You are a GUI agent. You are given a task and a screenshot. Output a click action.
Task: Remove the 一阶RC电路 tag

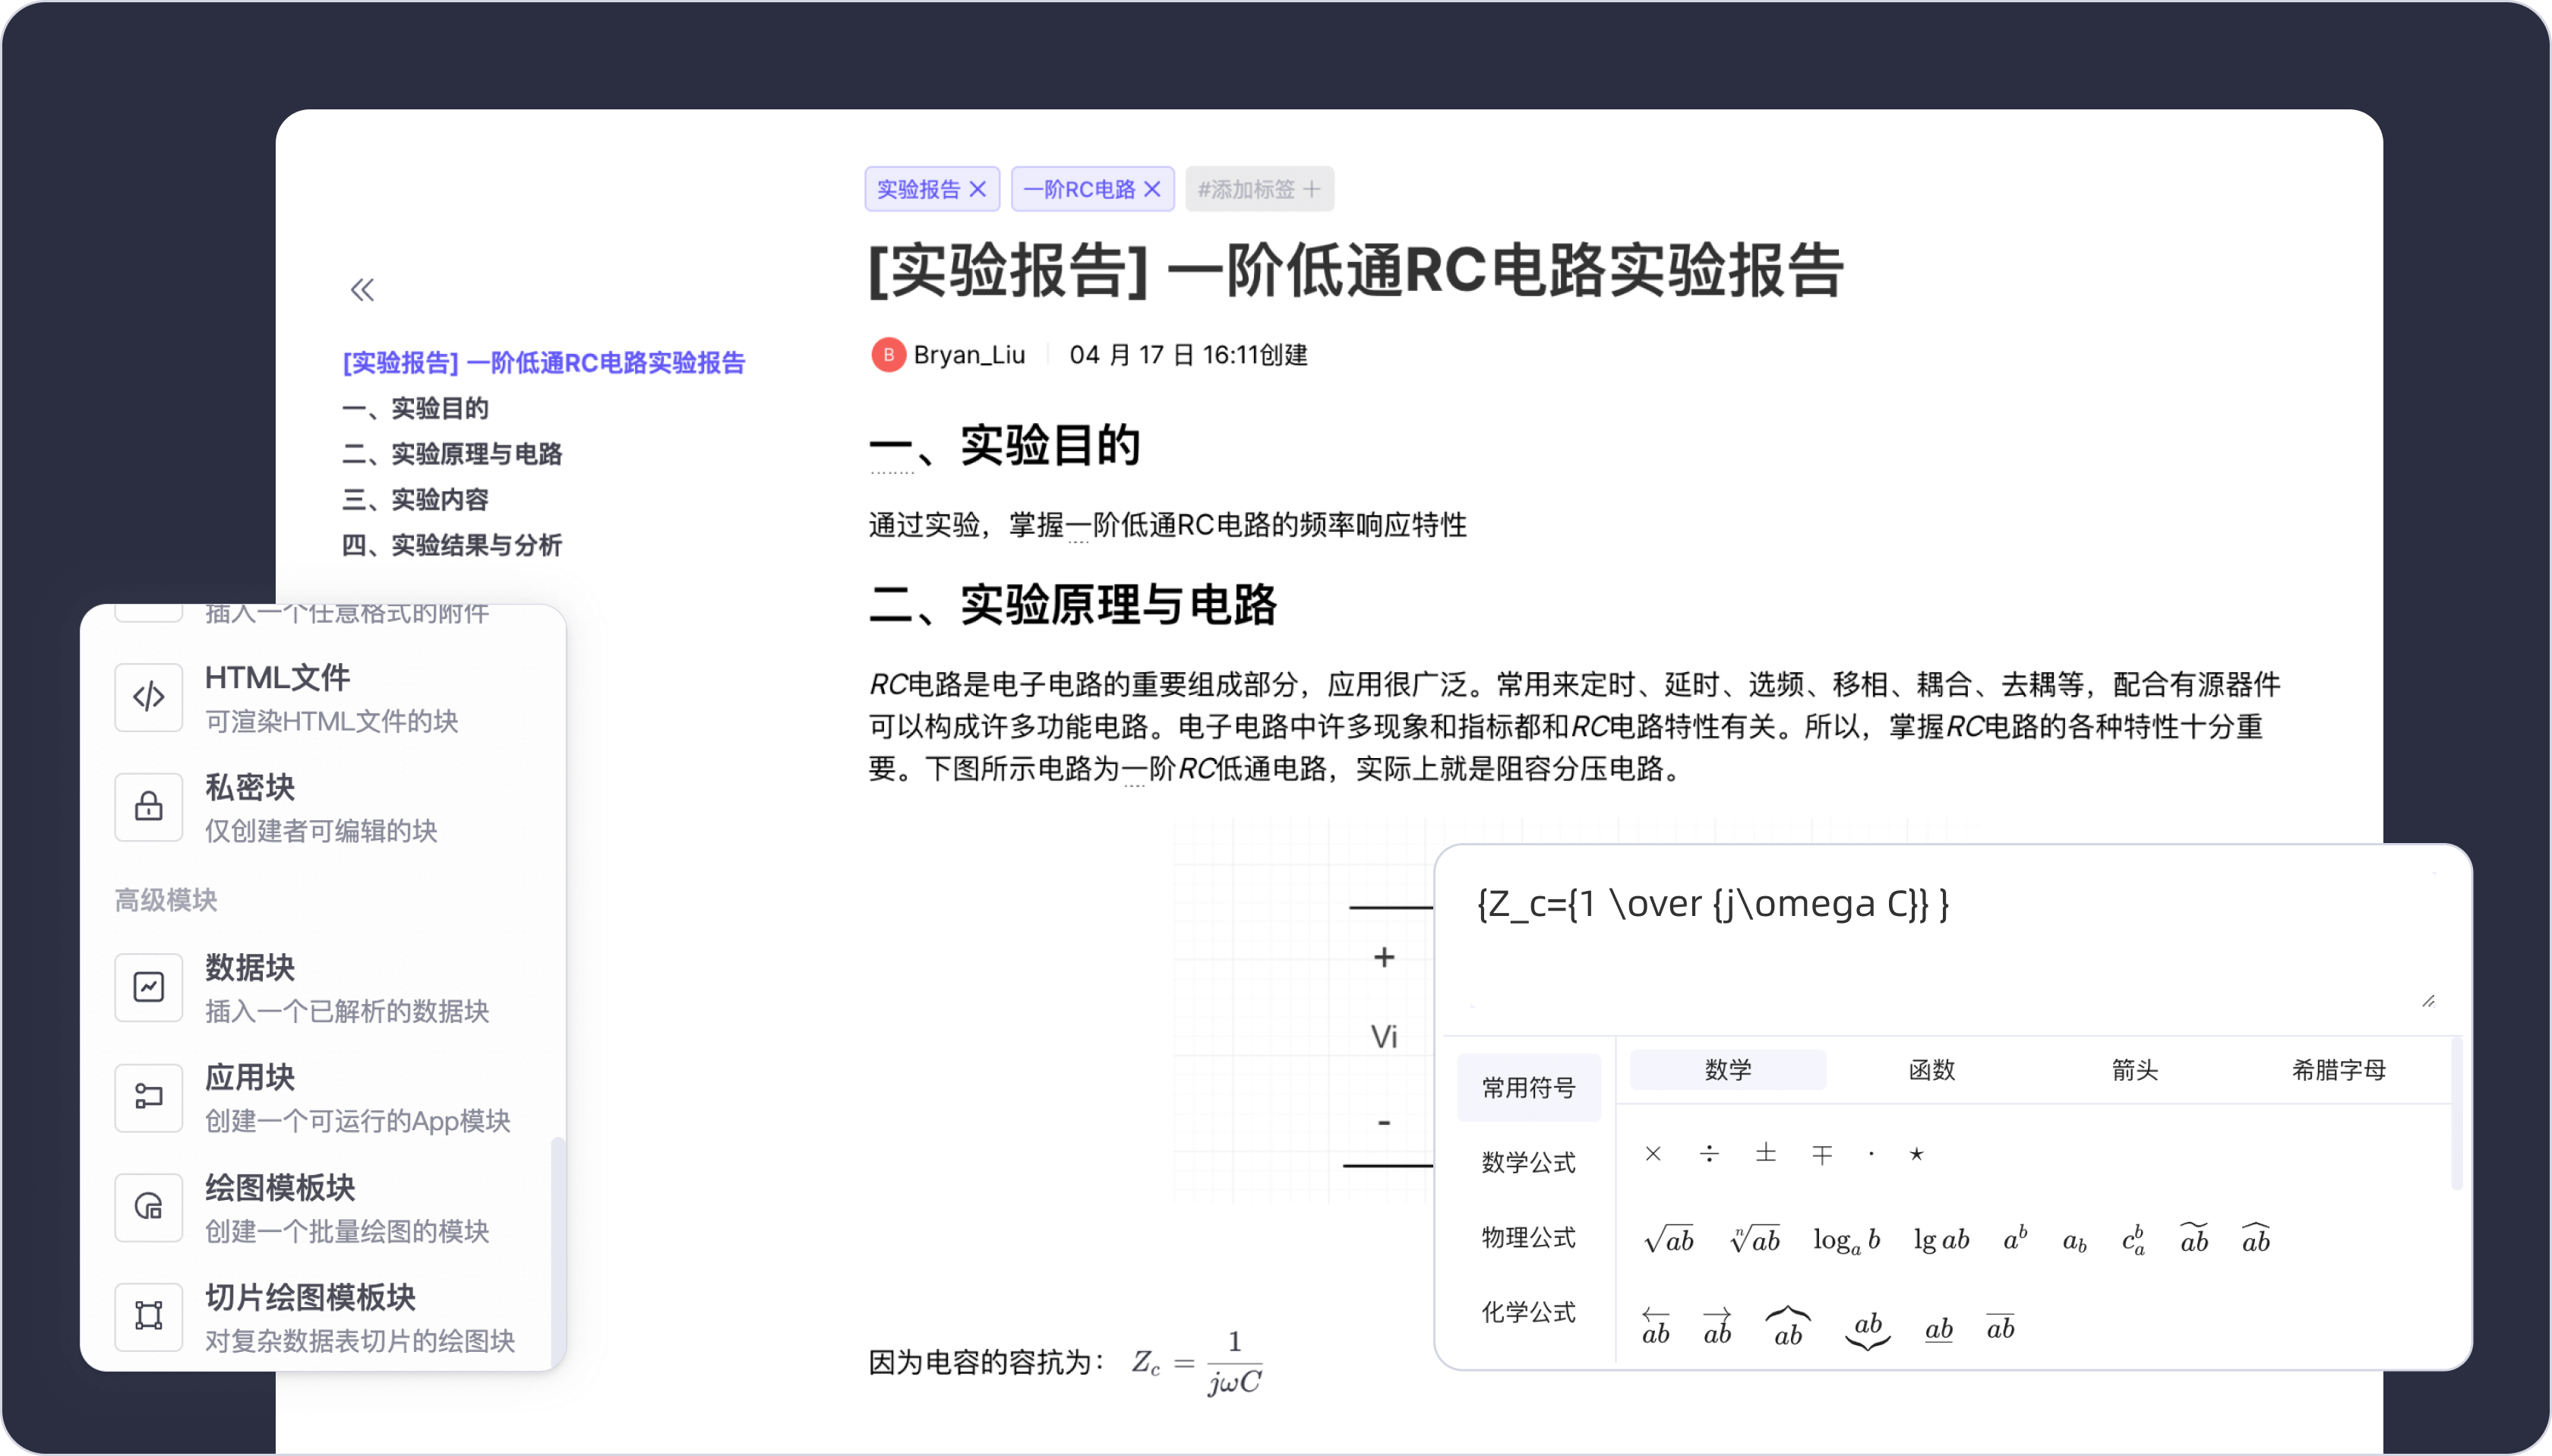[x=1152, y=189]
